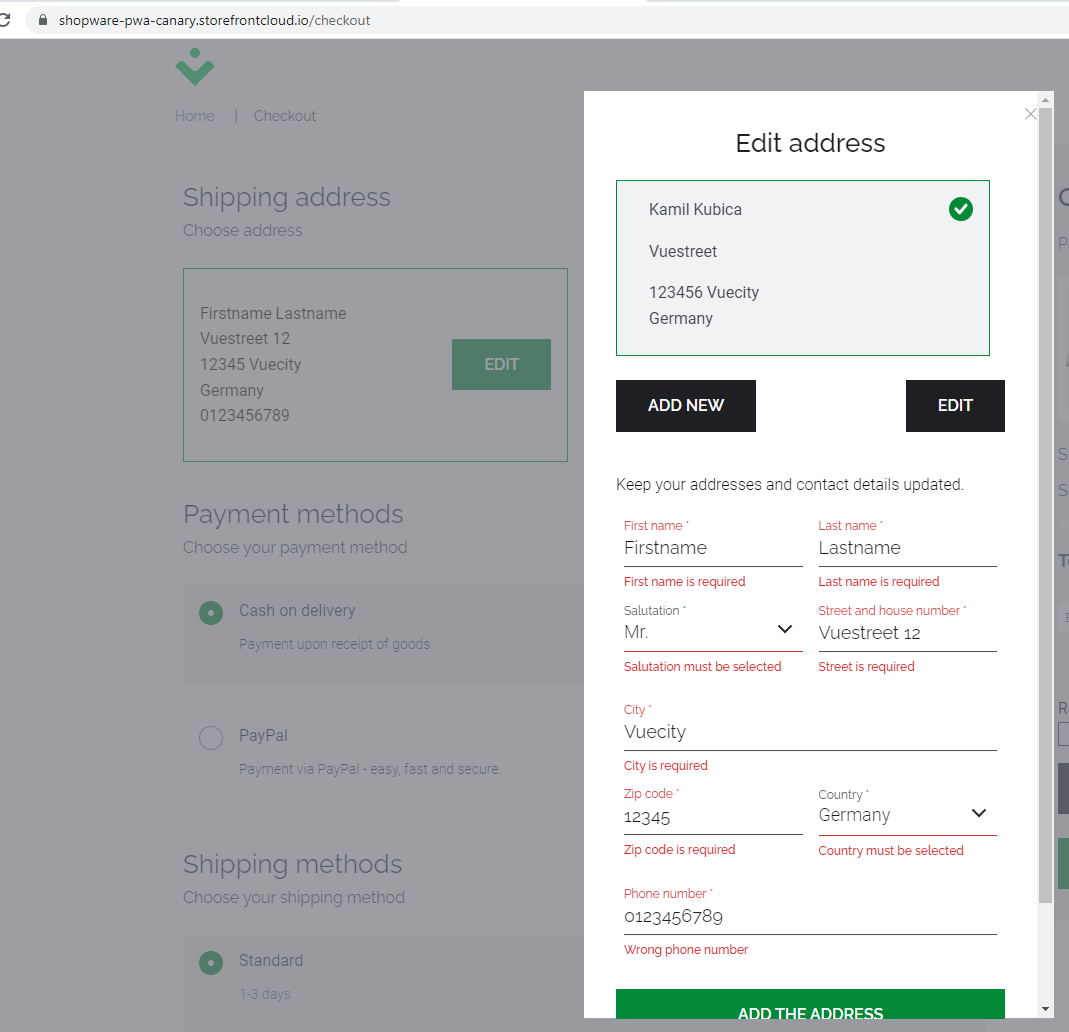The image size is (1069, 1032).
Task: Navigate to Home via the breadcrumb
Action: point(194,115)
